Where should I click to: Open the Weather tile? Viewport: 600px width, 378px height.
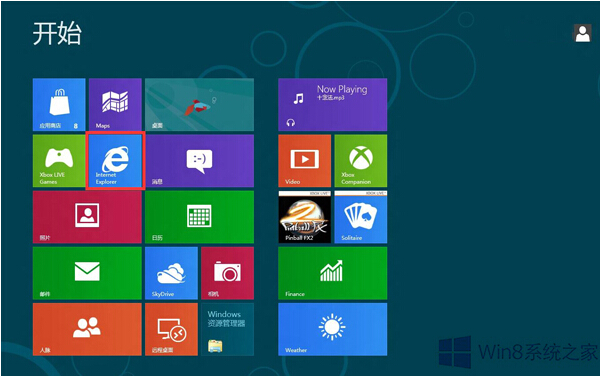click(x=333, y=329)
